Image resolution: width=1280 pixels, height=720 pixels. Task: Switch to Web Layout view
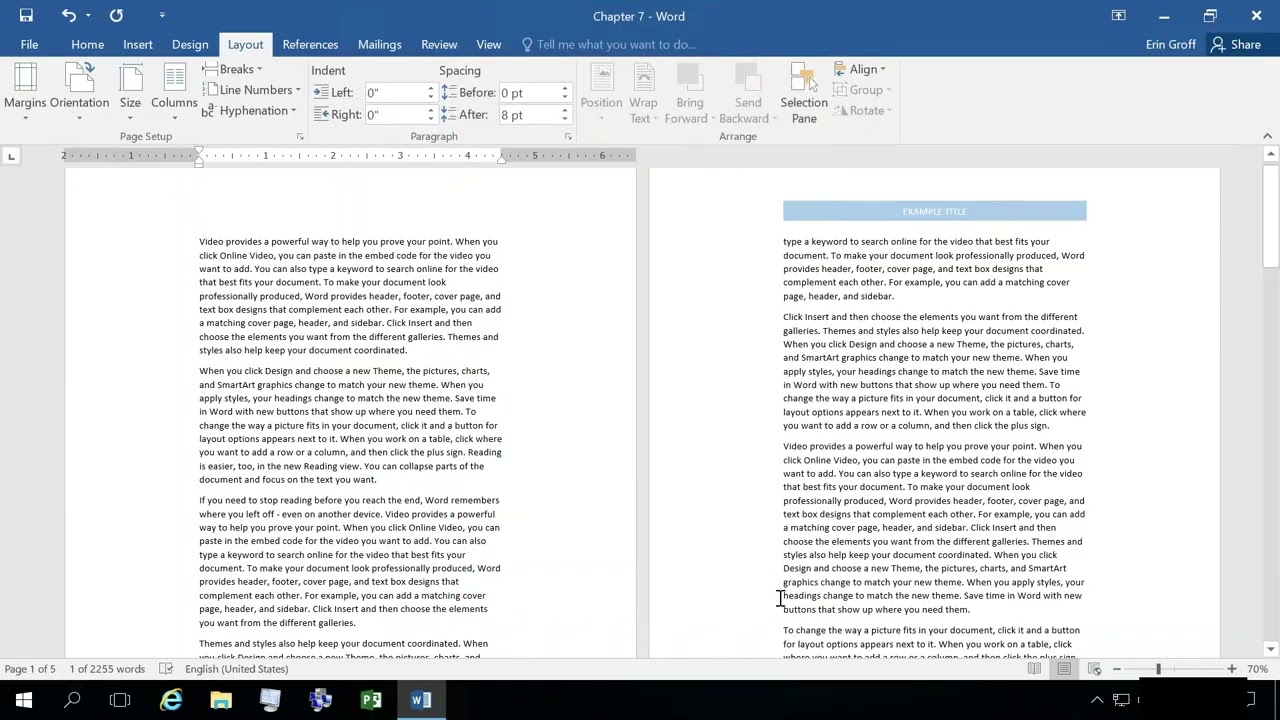coord(1094,669)
